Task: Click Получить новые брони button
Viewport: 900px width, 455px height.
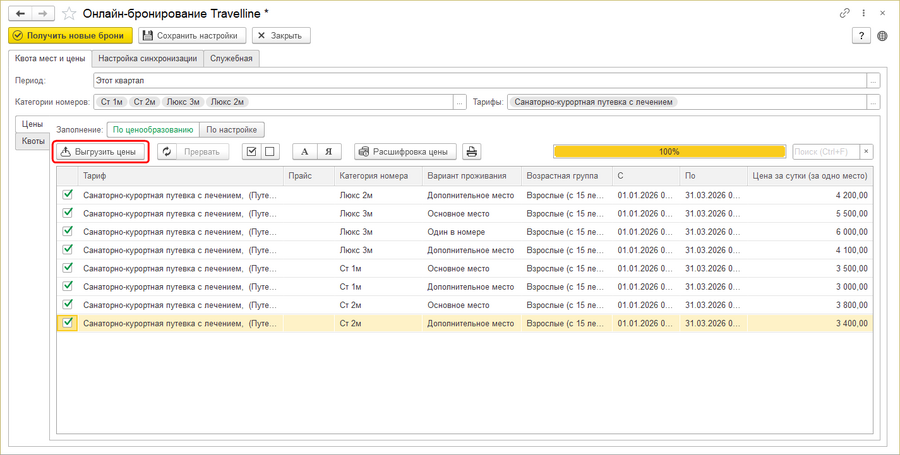Action: tap(70, 36)
